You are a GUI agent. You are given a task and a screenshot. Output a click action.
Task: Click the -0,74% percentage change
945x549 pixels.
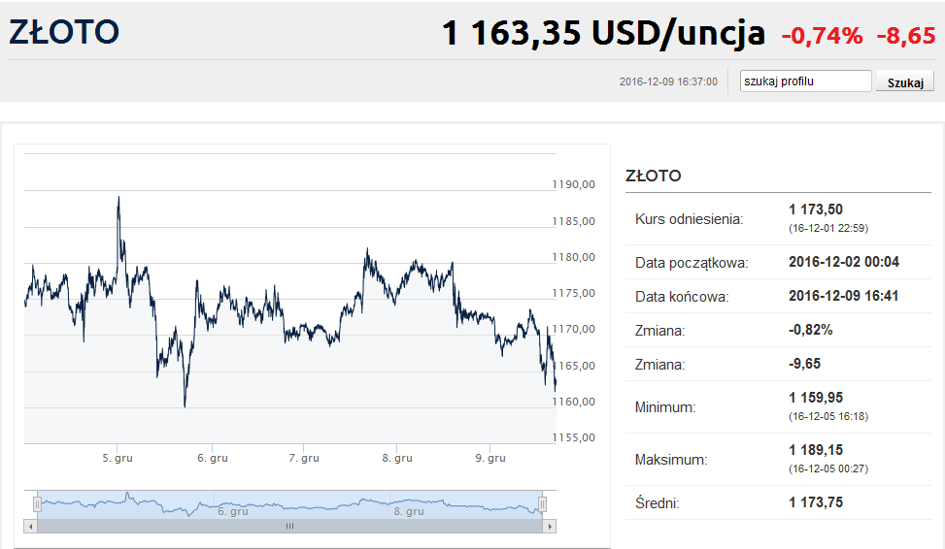[x=822, y=36]
